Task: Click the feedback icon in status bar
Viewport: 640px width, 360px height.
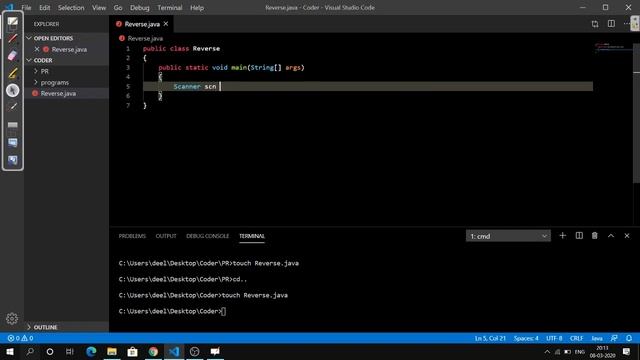Action: click(x=614, y=338)
